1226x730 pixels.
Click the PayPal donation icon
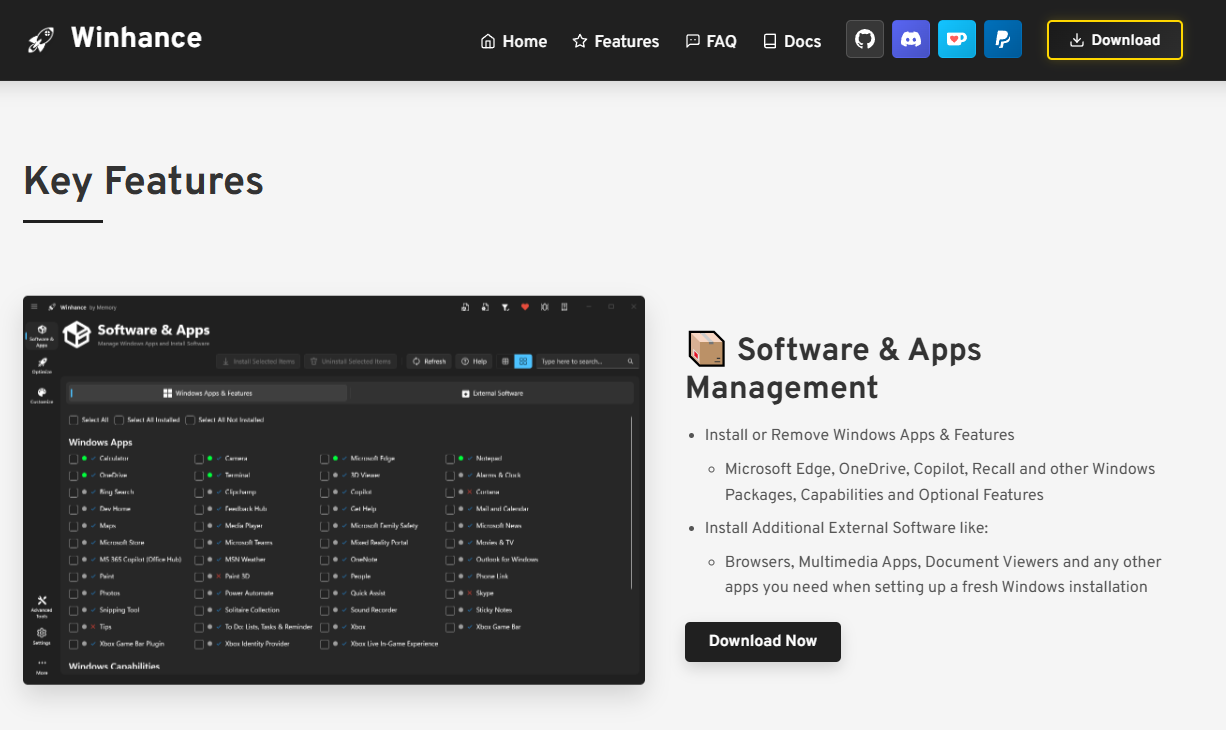click(1003, 40)
